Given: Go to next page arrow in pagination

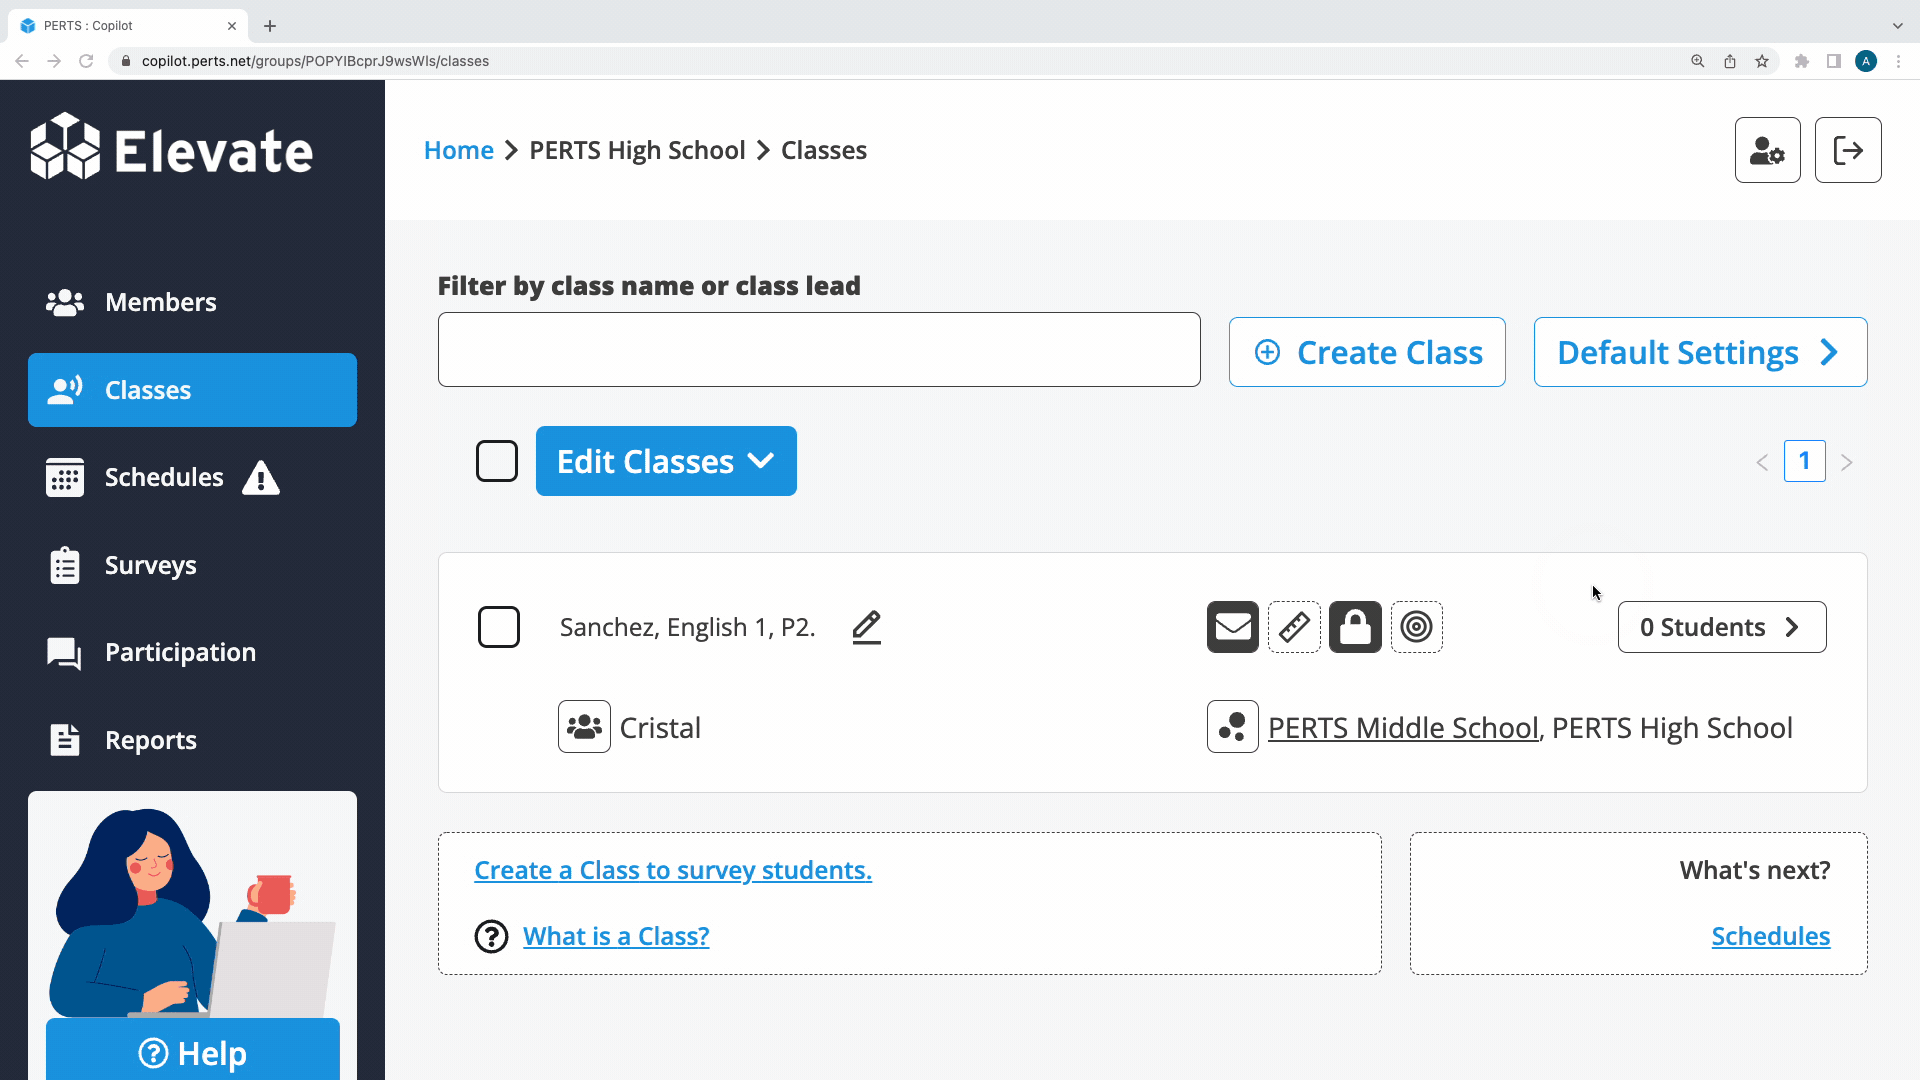Looking at the screenshot, I should coord(1847,462).
